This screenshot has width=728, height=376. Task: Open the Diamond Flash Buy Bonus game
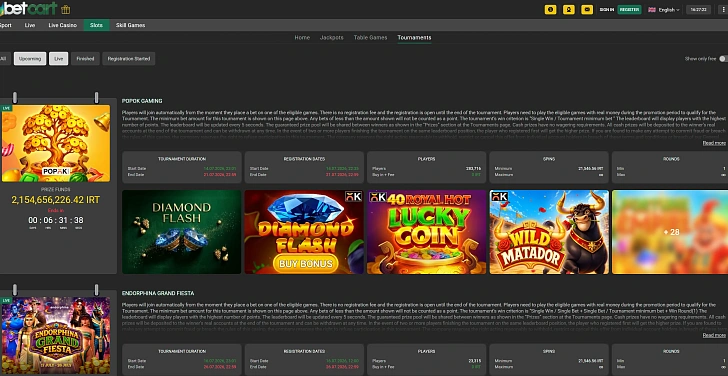304,232
